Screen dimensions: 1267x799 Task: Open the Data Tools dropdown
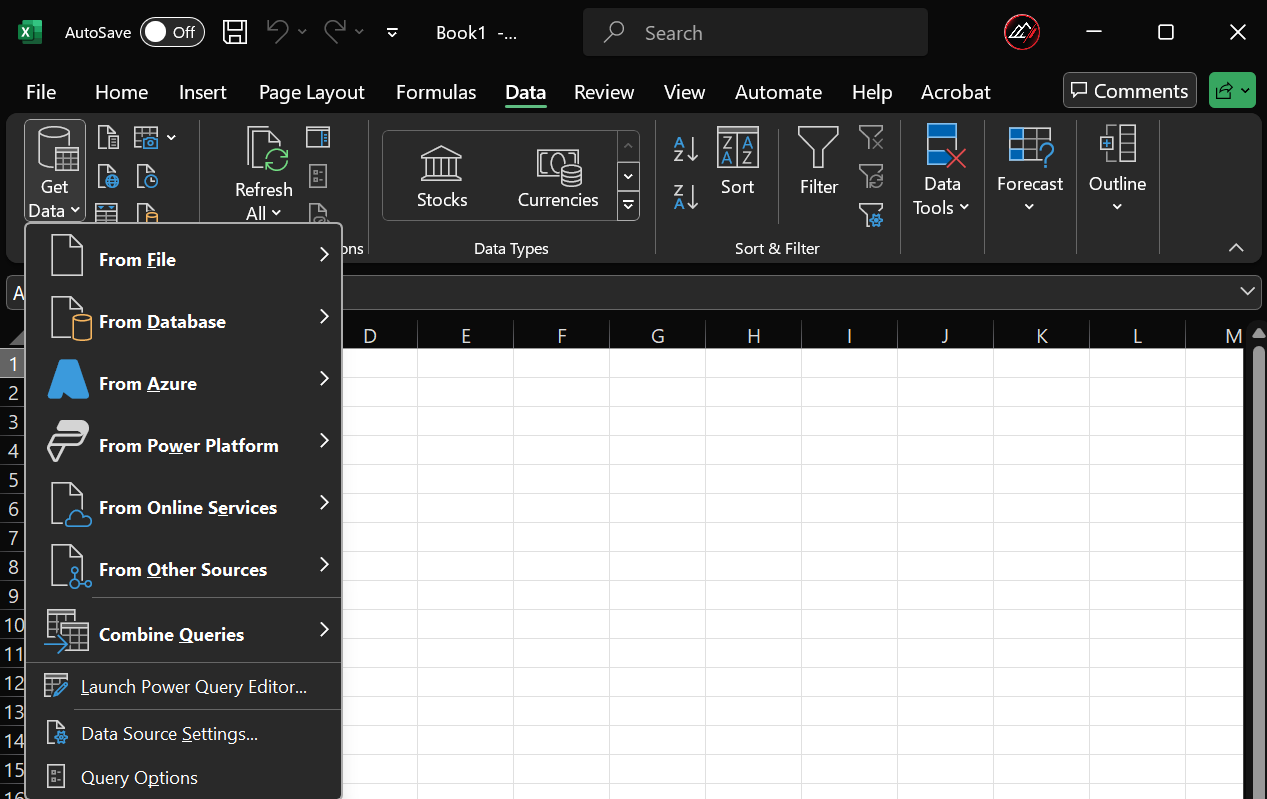(x=941, y=170)
